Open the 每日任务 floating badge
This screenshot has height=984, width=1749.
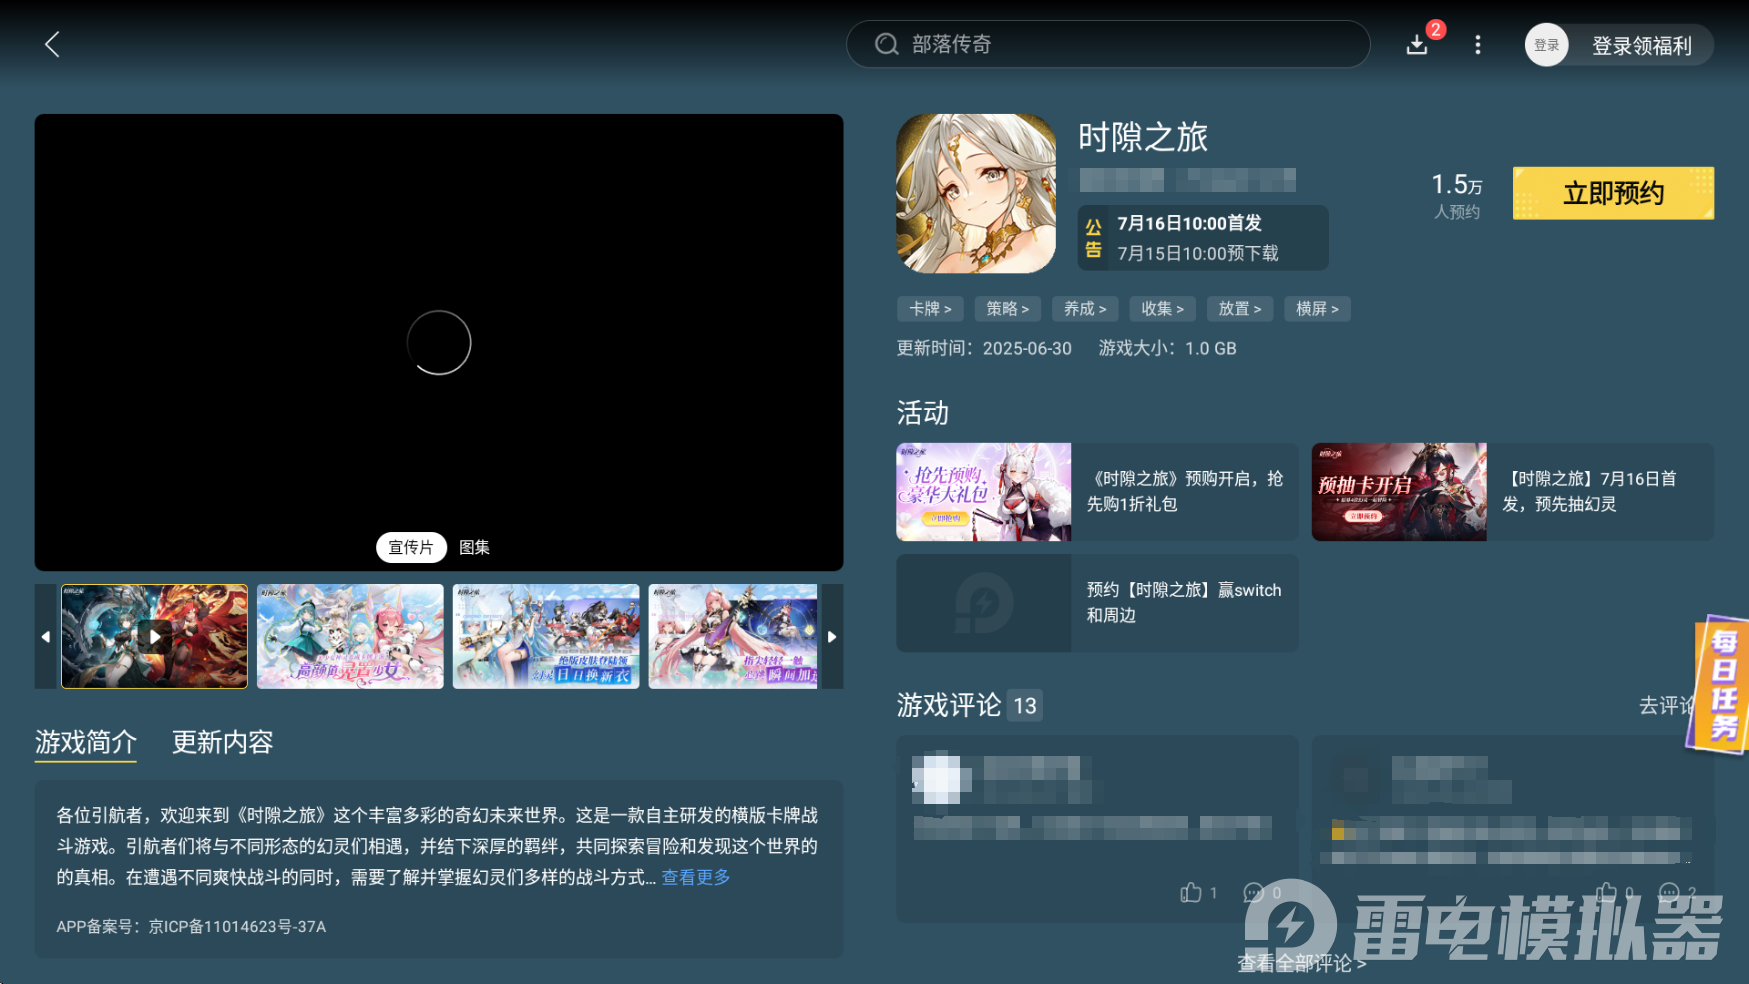pos(1720,685)
